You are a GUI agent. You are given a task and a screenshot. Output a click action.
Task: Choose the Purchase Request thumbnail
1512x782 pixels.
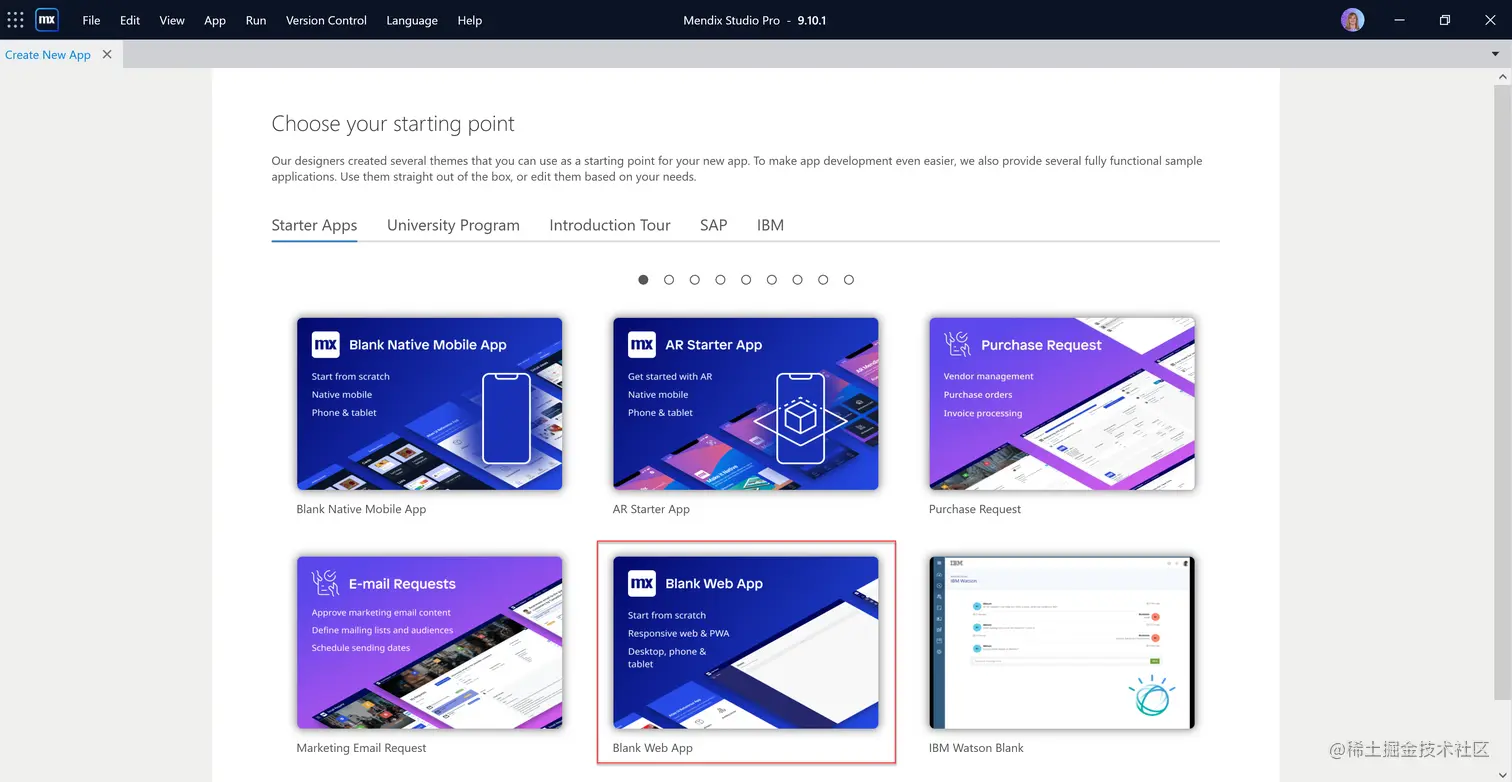[x=1062, y=404]
